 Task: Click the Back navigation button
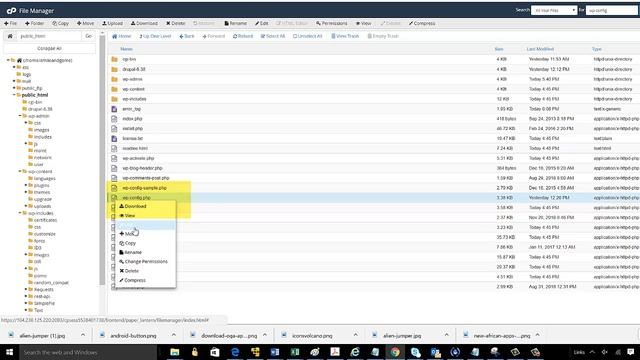[x=187, y=36]
